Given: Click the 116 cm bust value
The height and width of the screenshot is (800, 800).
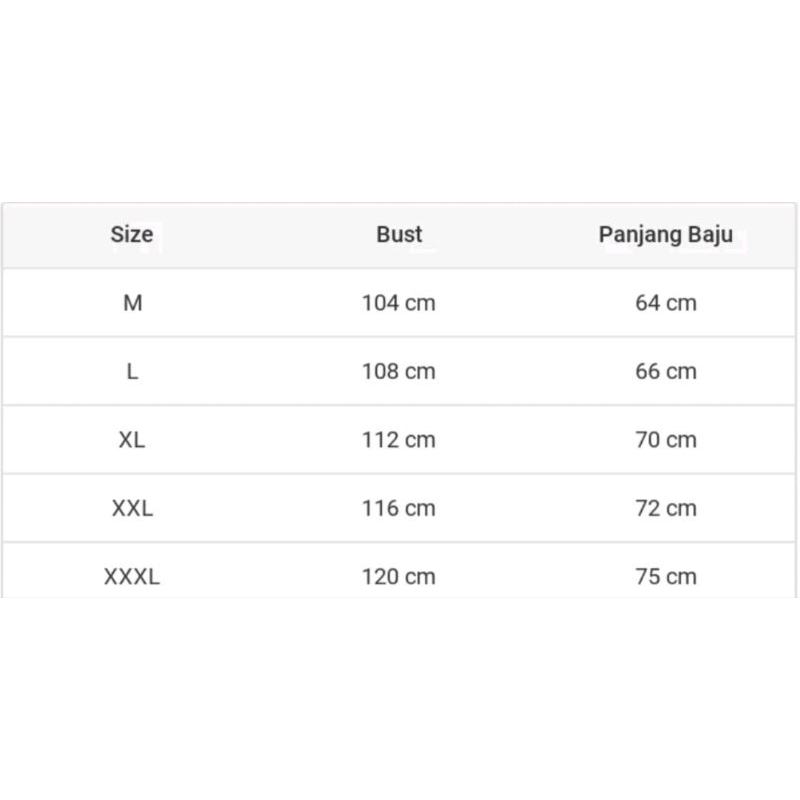Looking at the screenshot, I should pyautogui.click(x=399, y=508).
